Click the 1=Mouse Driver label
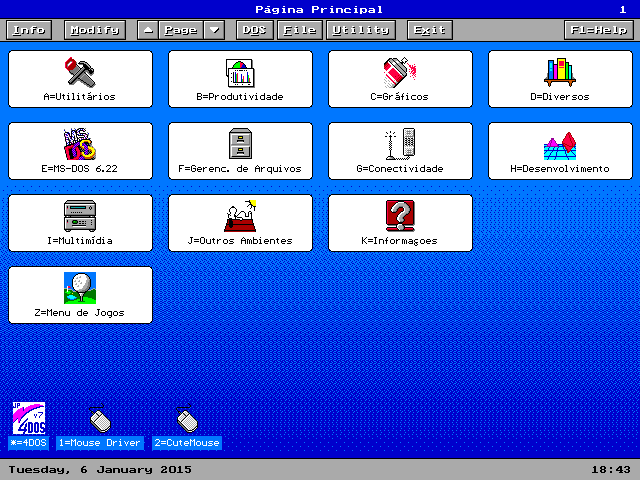Viewport: 640px width, 480px height. coord(100,443)
